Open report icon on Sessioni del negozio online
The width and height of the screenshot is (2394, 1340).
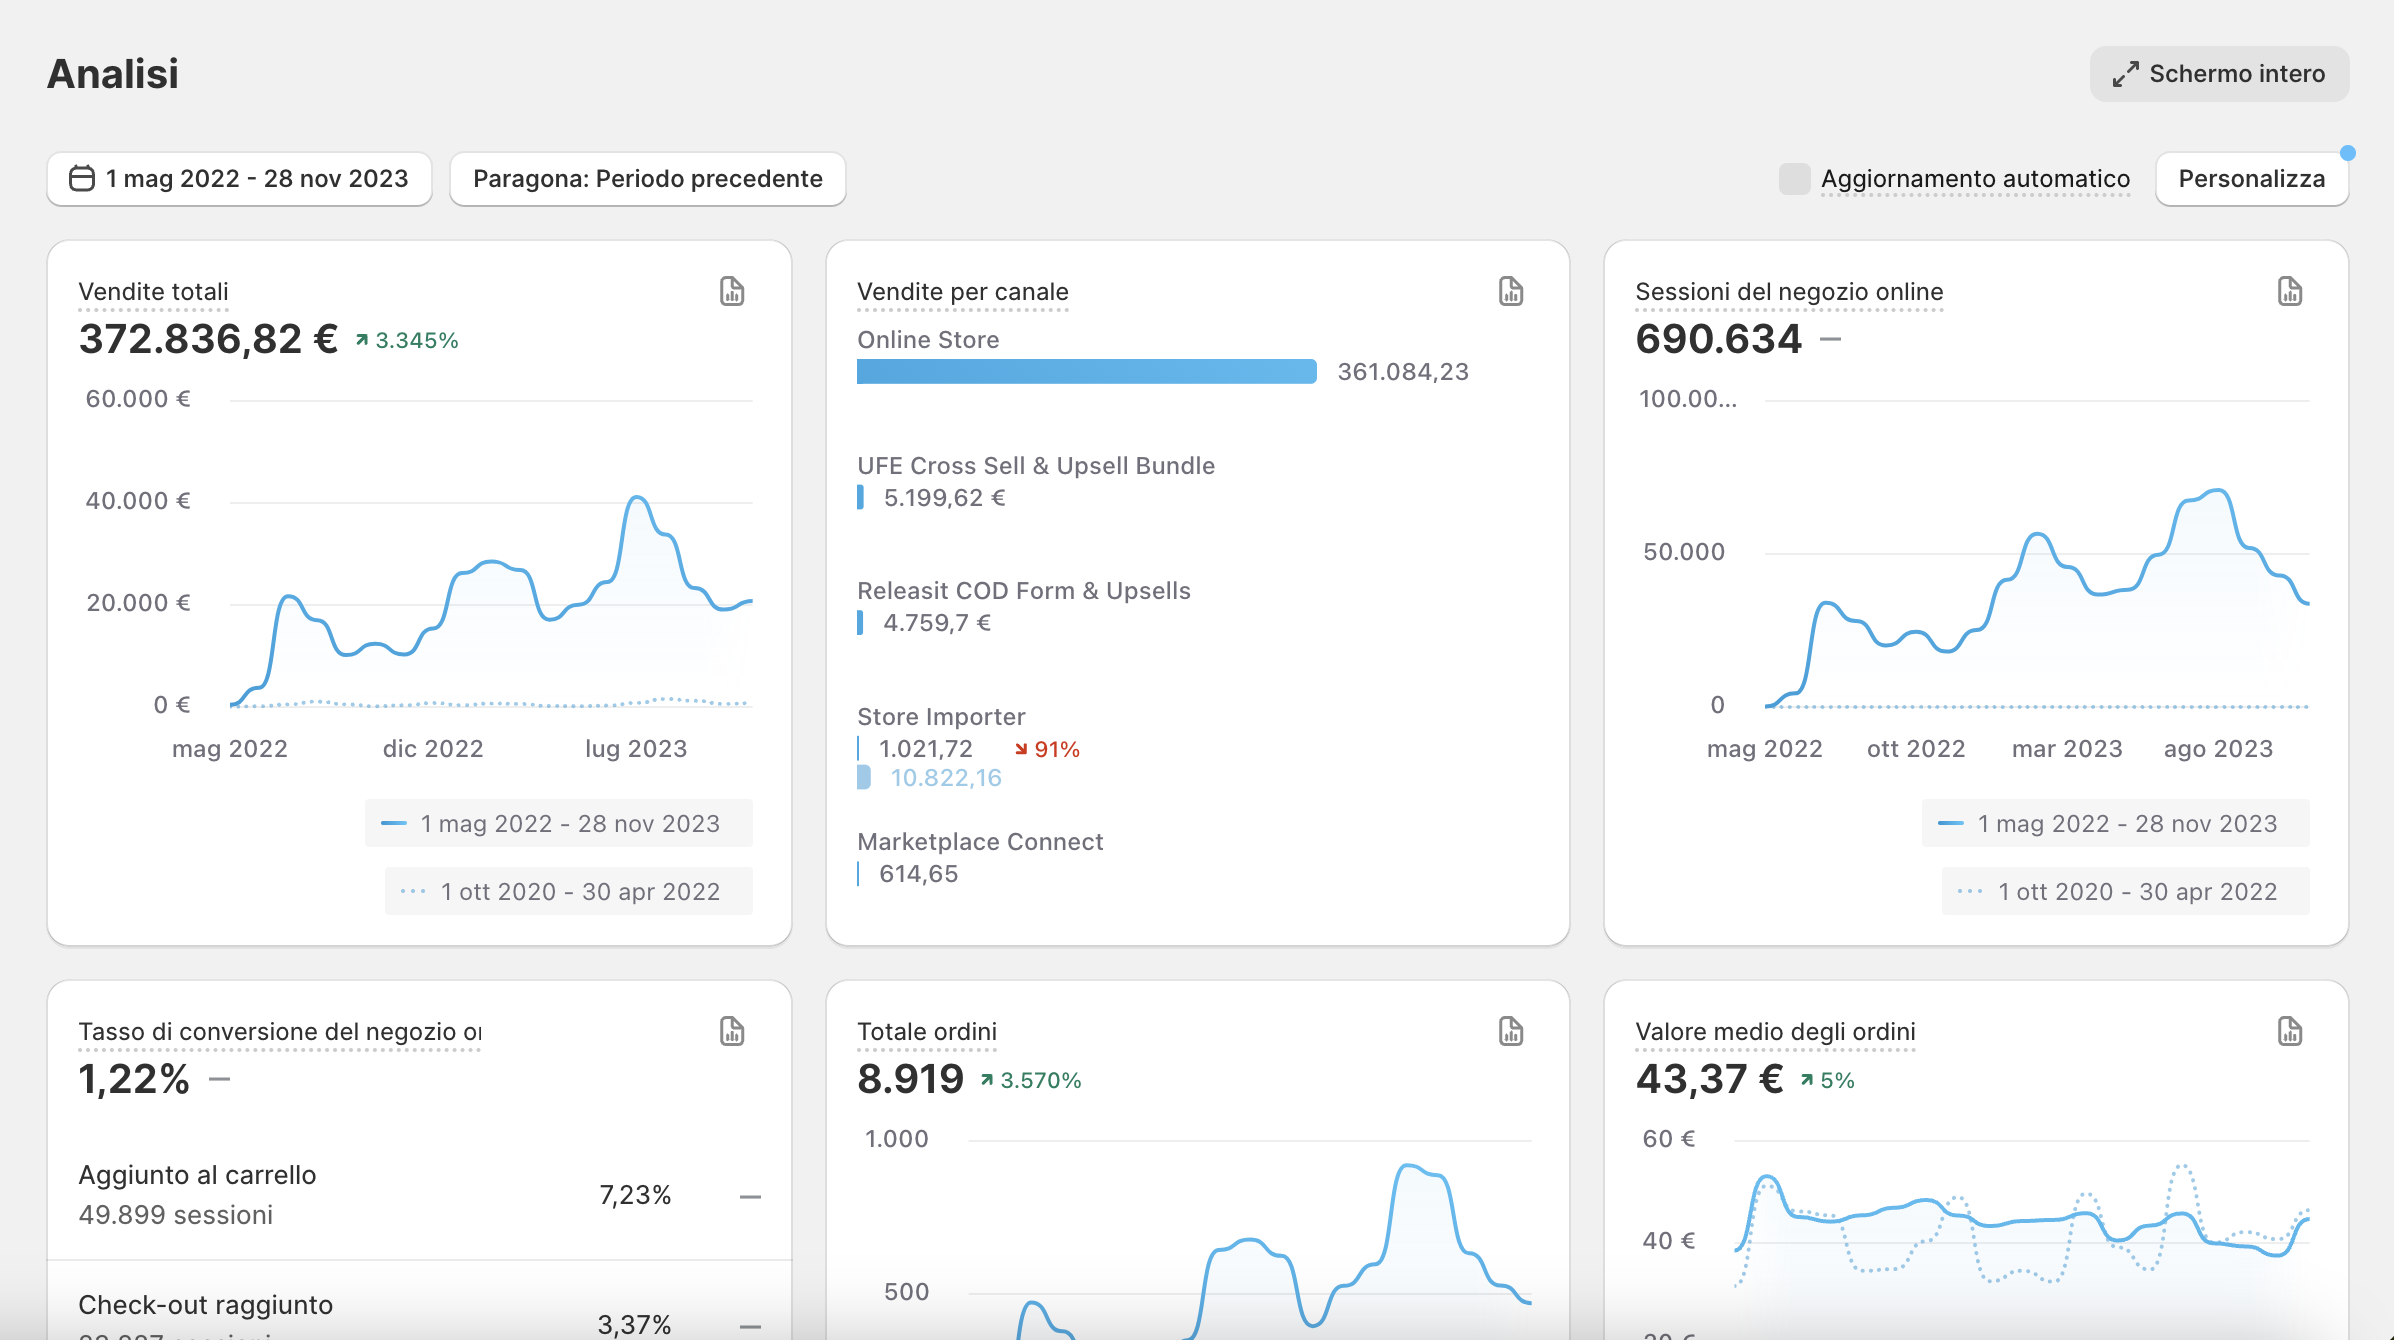pyautogui.click(x=2289, y=291)
